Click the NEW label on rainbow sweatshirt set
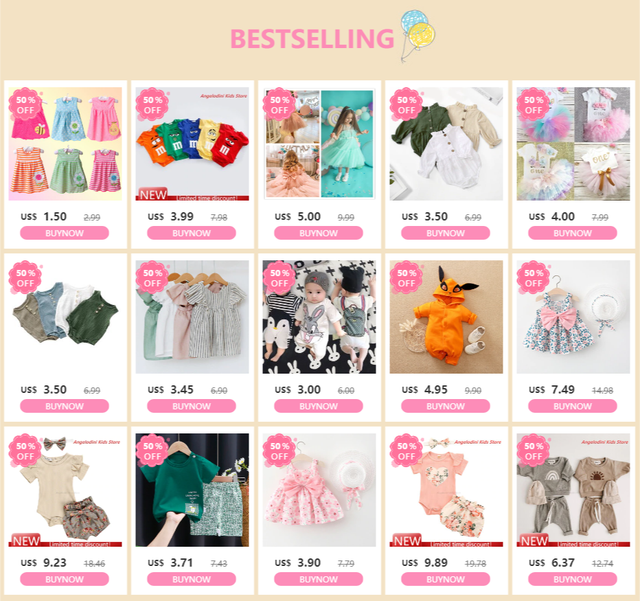Viewport: 640px width, 601px height. (534, 541)
